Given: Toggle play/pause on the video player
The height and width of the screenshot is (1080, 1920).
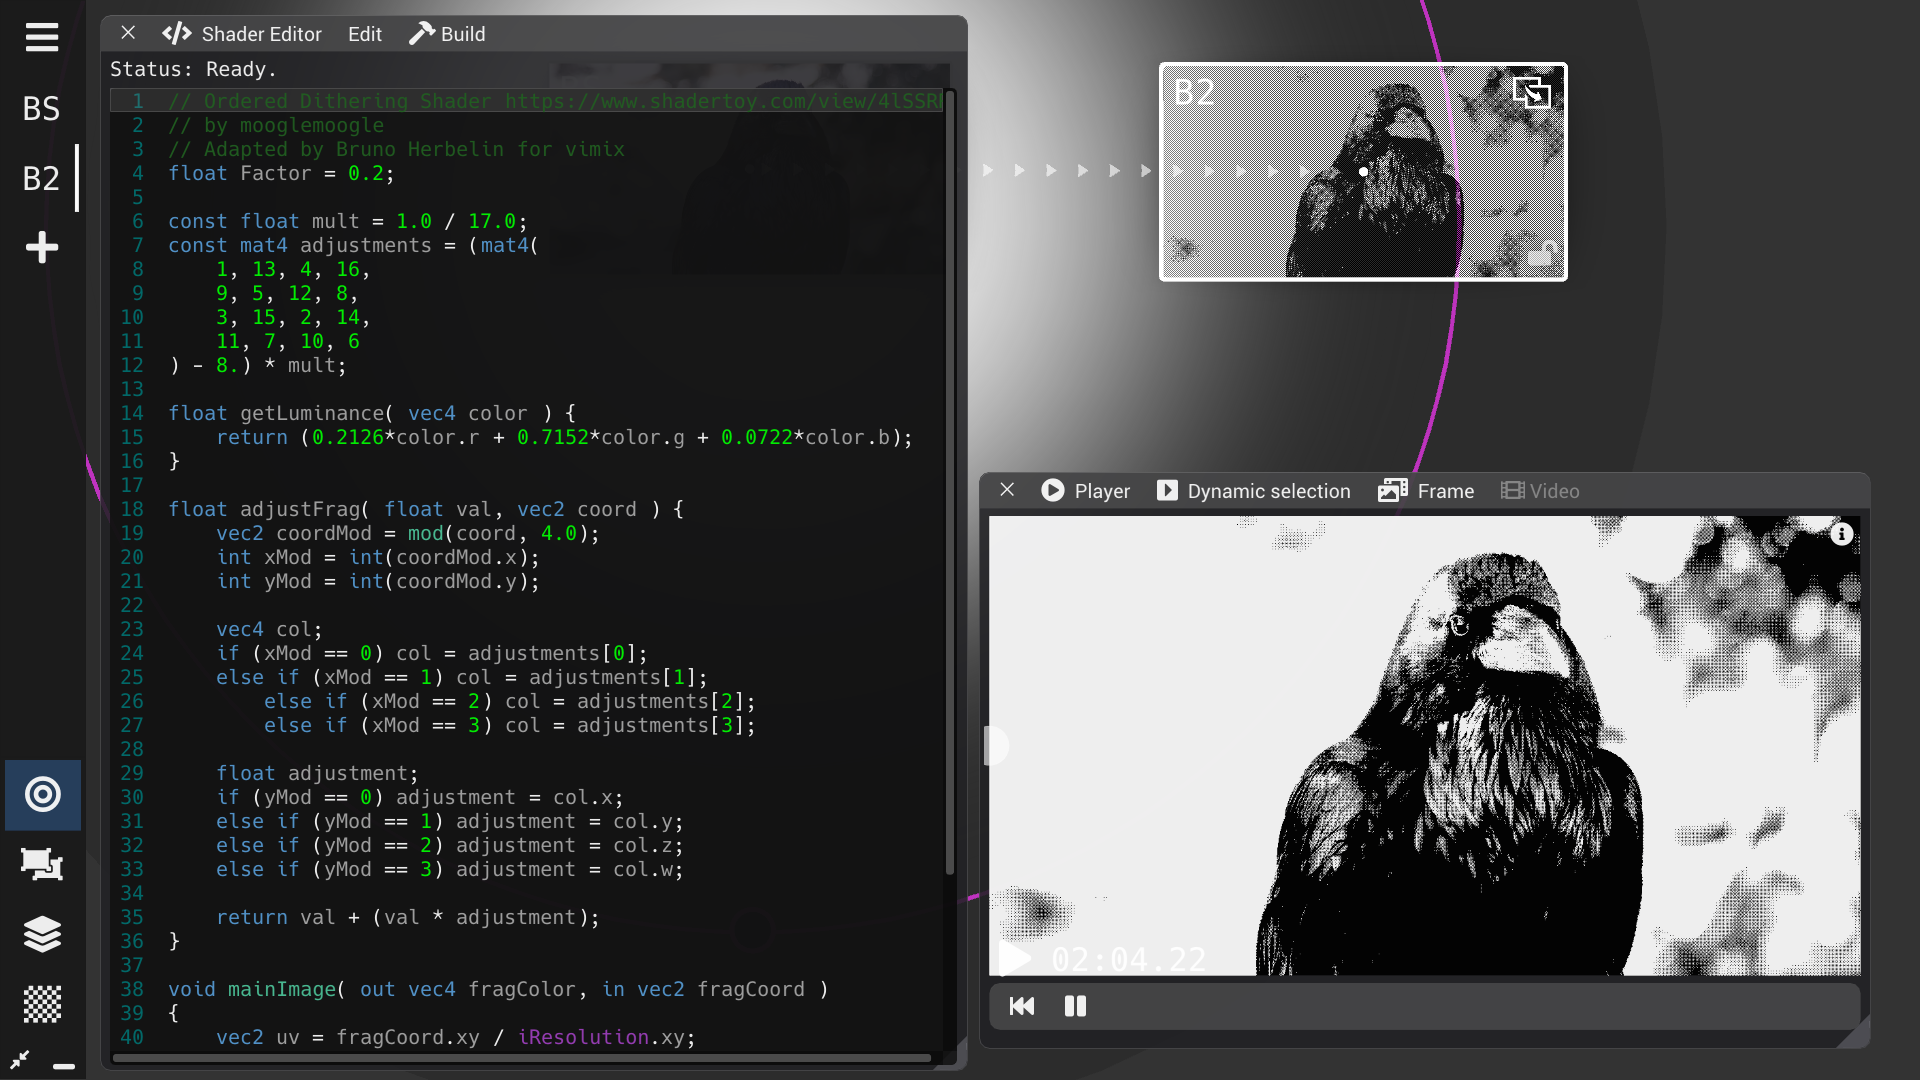Looking at the screenshot, I should click(x=1076, y=1006).
